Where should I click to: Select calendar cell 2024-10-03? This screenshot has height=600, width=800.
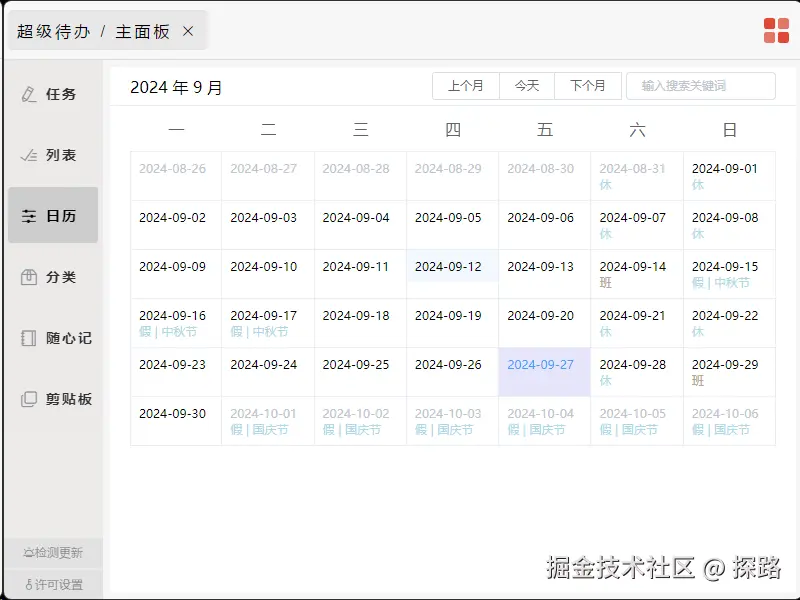click(452, 421)
